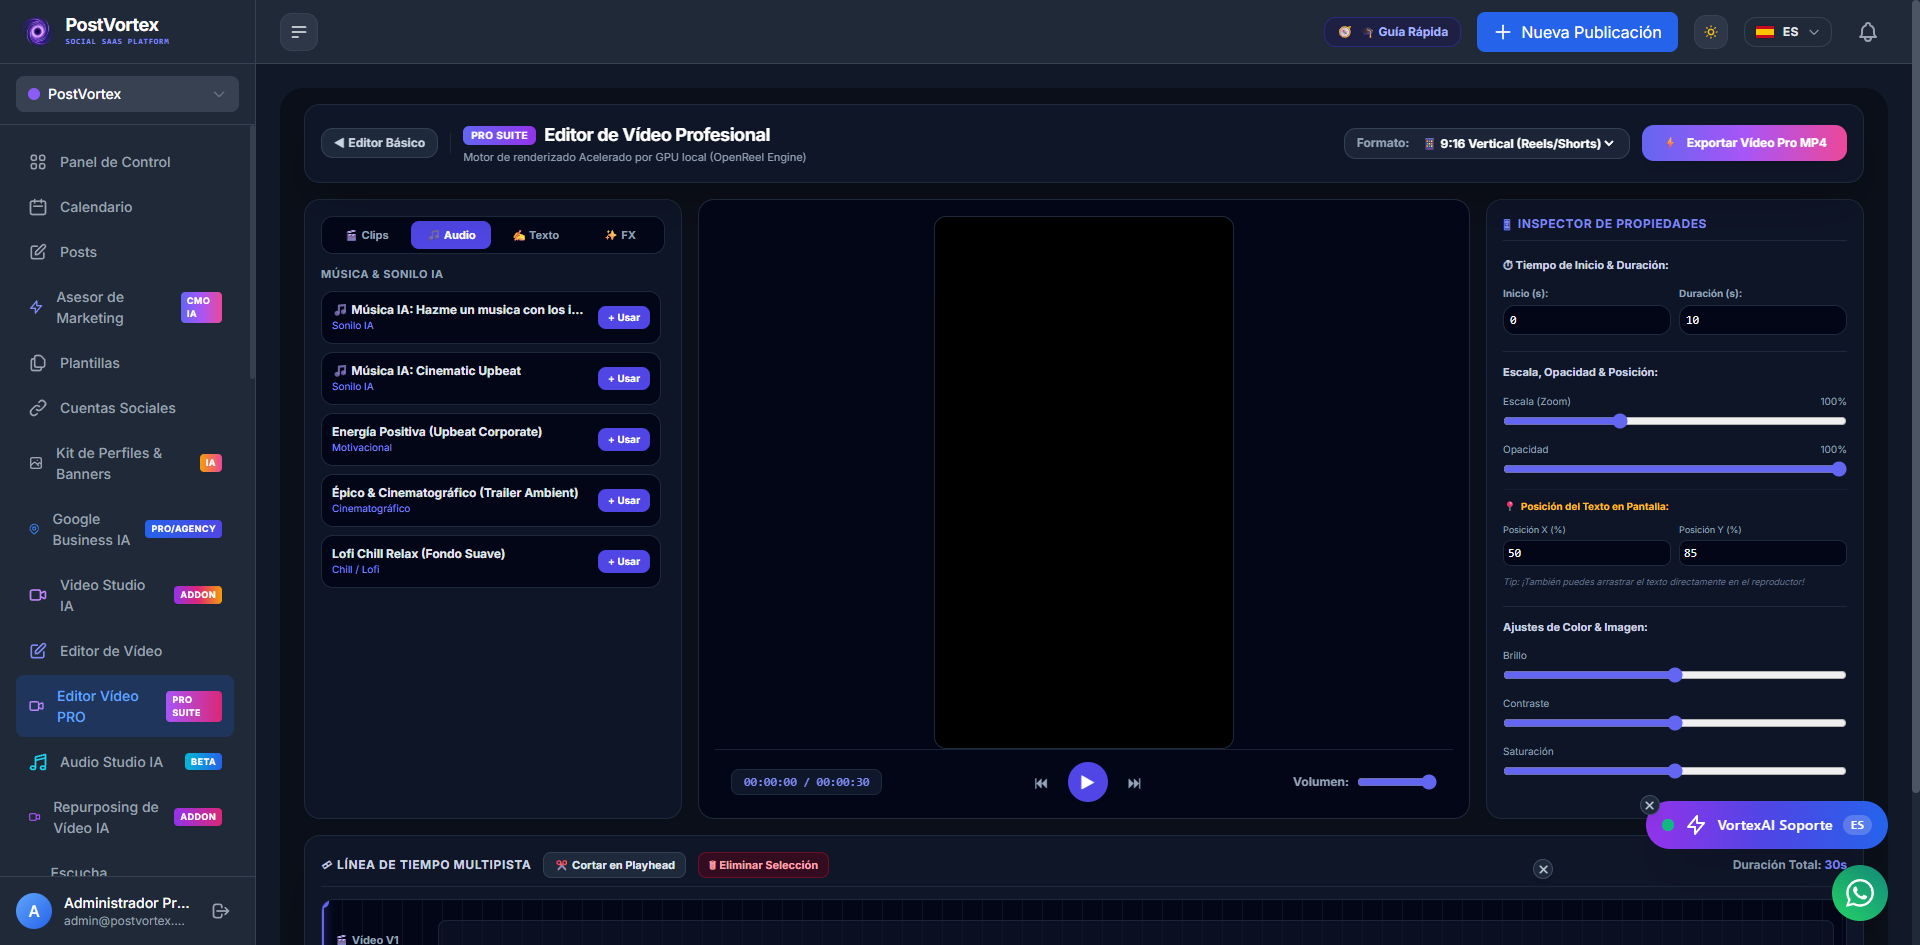This screenshot has width=1920, height=945.
Task: Use Energía Positiva Upbeat Corporate track
Action: (624, 440)
